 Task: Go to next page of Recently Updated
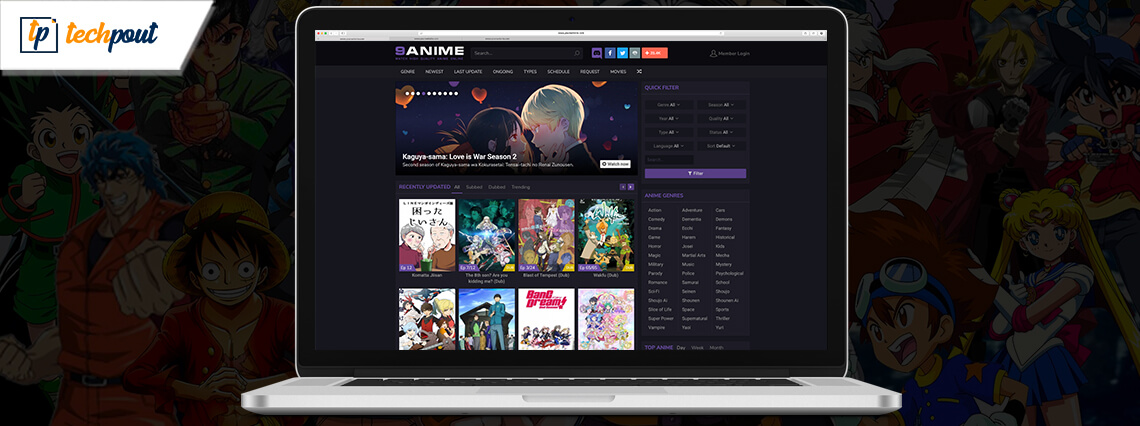pyautogui.click(x=631, y=187)
